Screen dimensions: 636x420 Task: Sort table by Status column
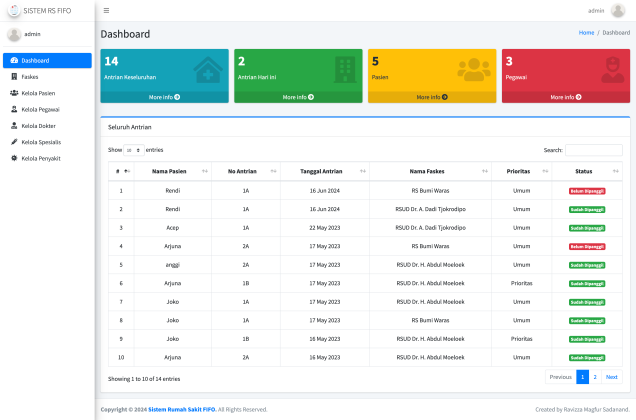point(587,171)
